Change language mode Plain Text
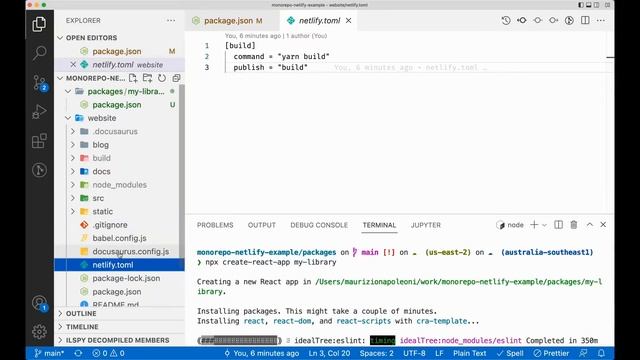 point(469,353)
